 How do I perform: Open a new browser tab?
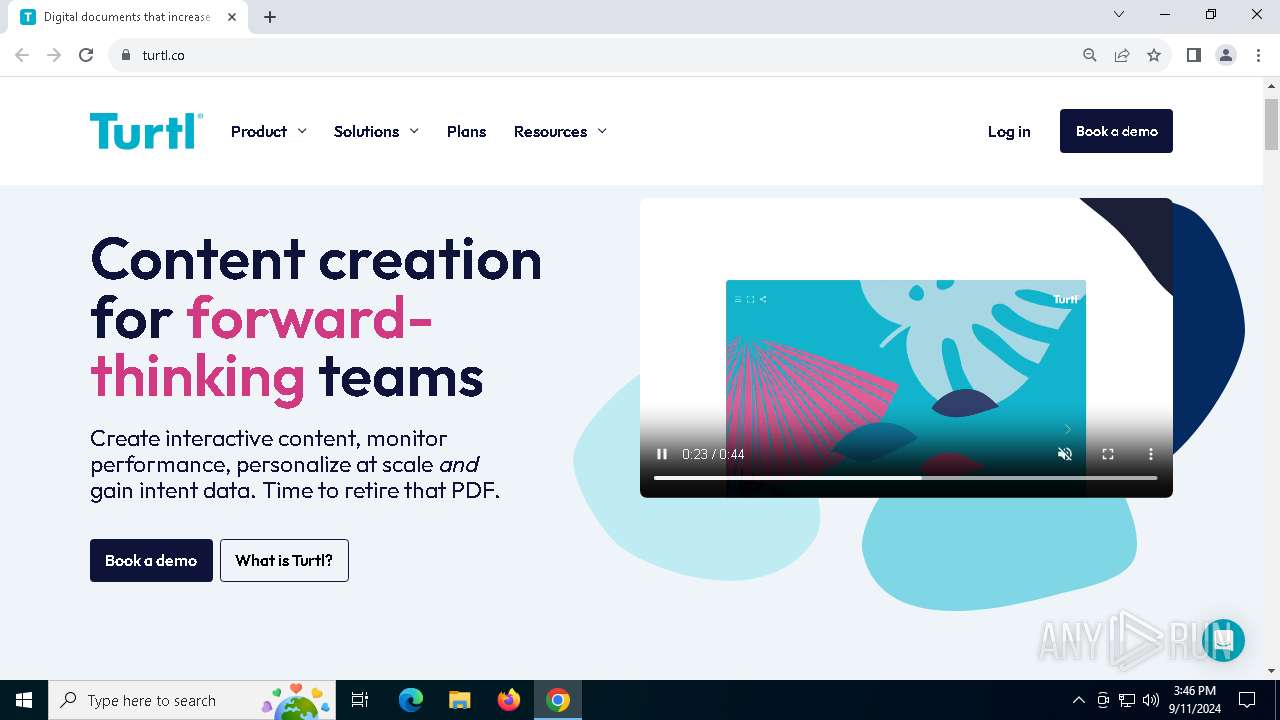click(x=270, y=17)
